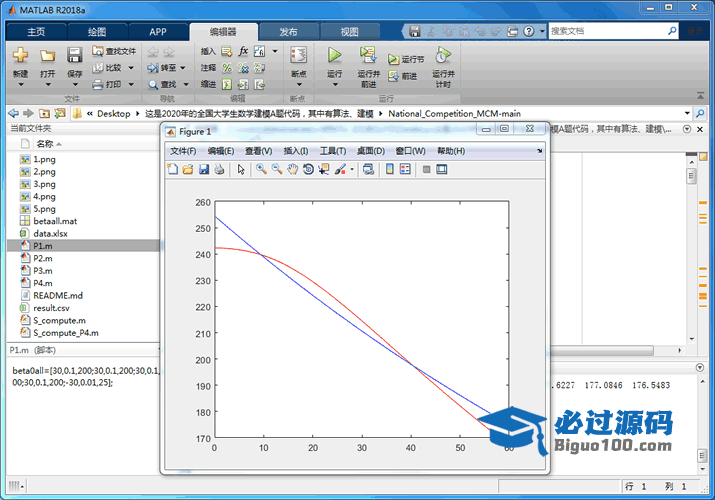Click Show Plot Tools and Dock Figure

441,170
